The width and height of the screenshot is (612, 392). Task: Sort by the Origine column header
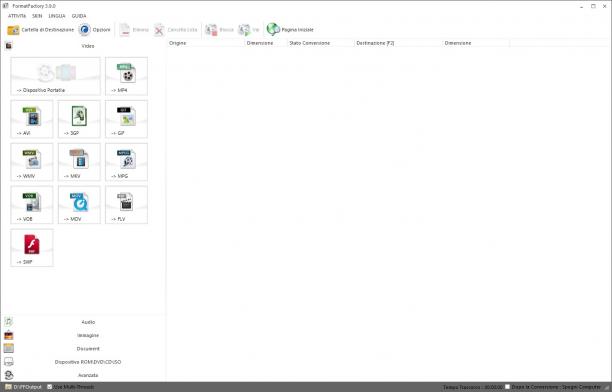point(206,43)
